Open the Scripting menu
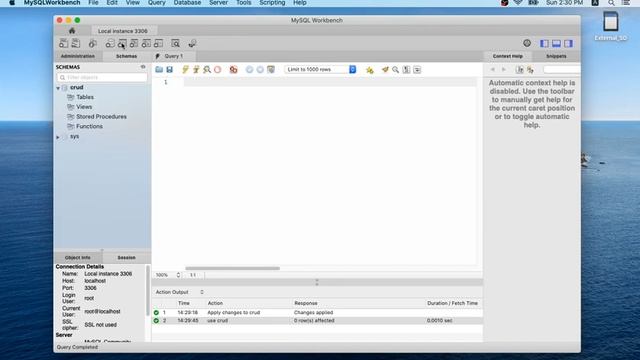Image resolution: width=640 pixels, height=360 pixels. click(272, 3)
